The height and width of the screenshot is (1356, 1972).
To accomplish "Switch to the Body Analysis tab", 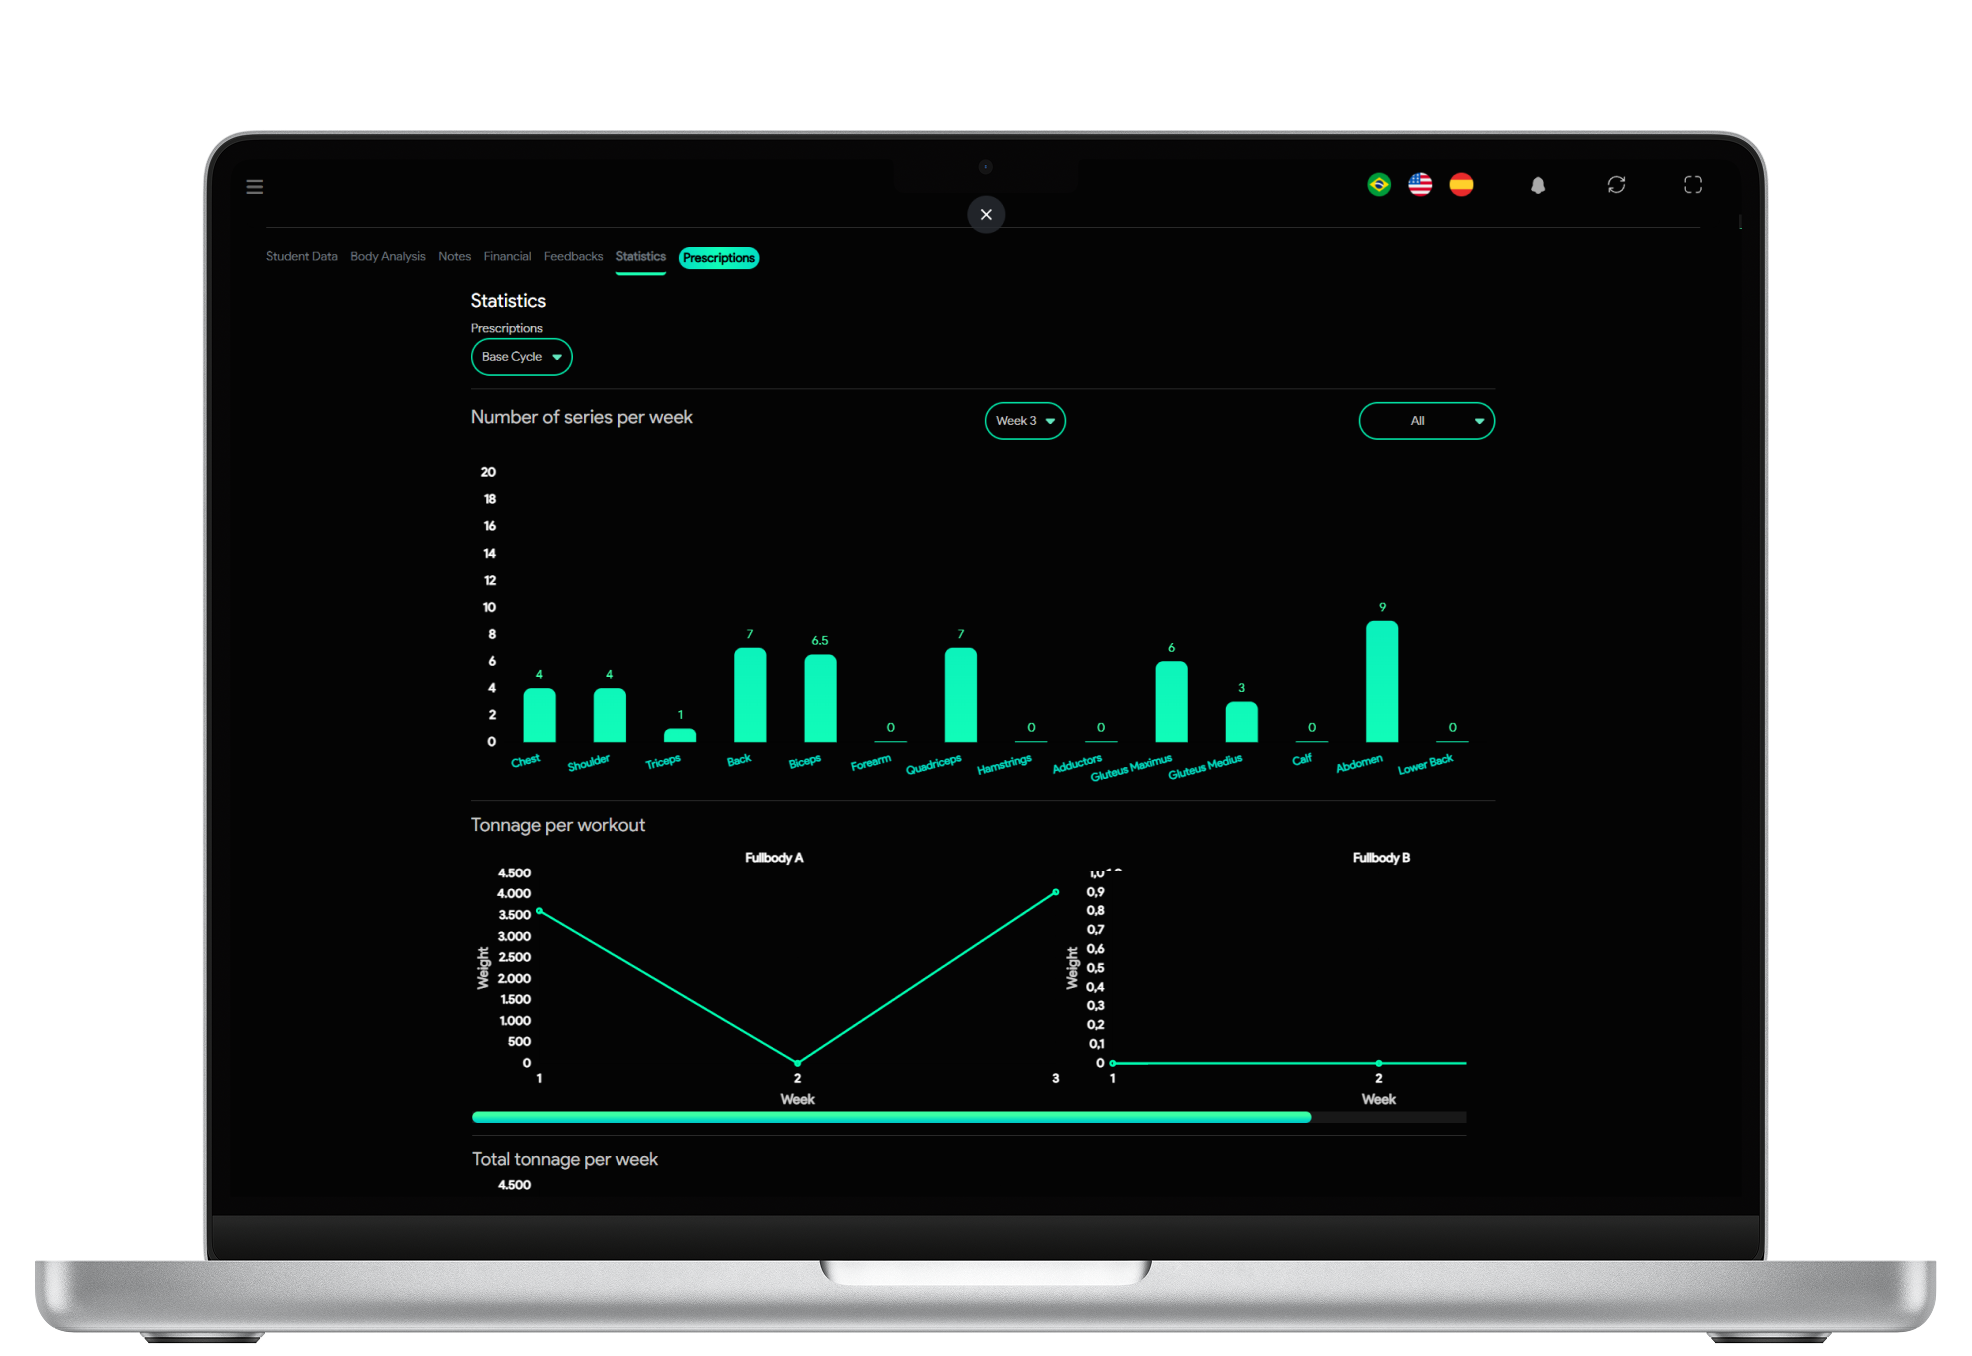I will [387, 257].
